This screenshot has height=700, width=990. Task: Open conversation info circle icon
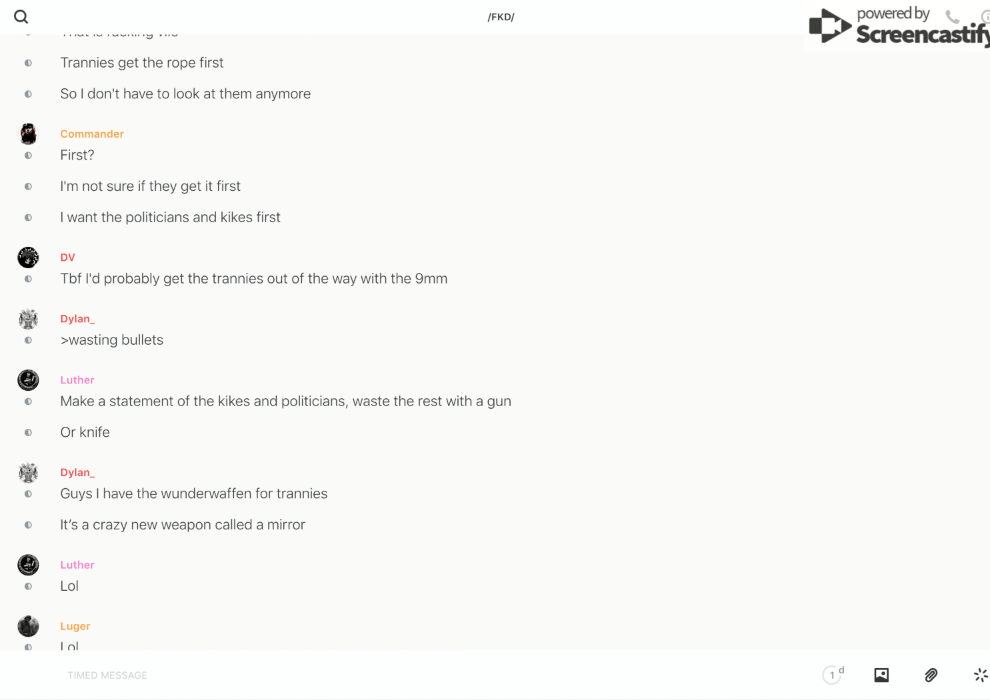[x=985, y=17]
